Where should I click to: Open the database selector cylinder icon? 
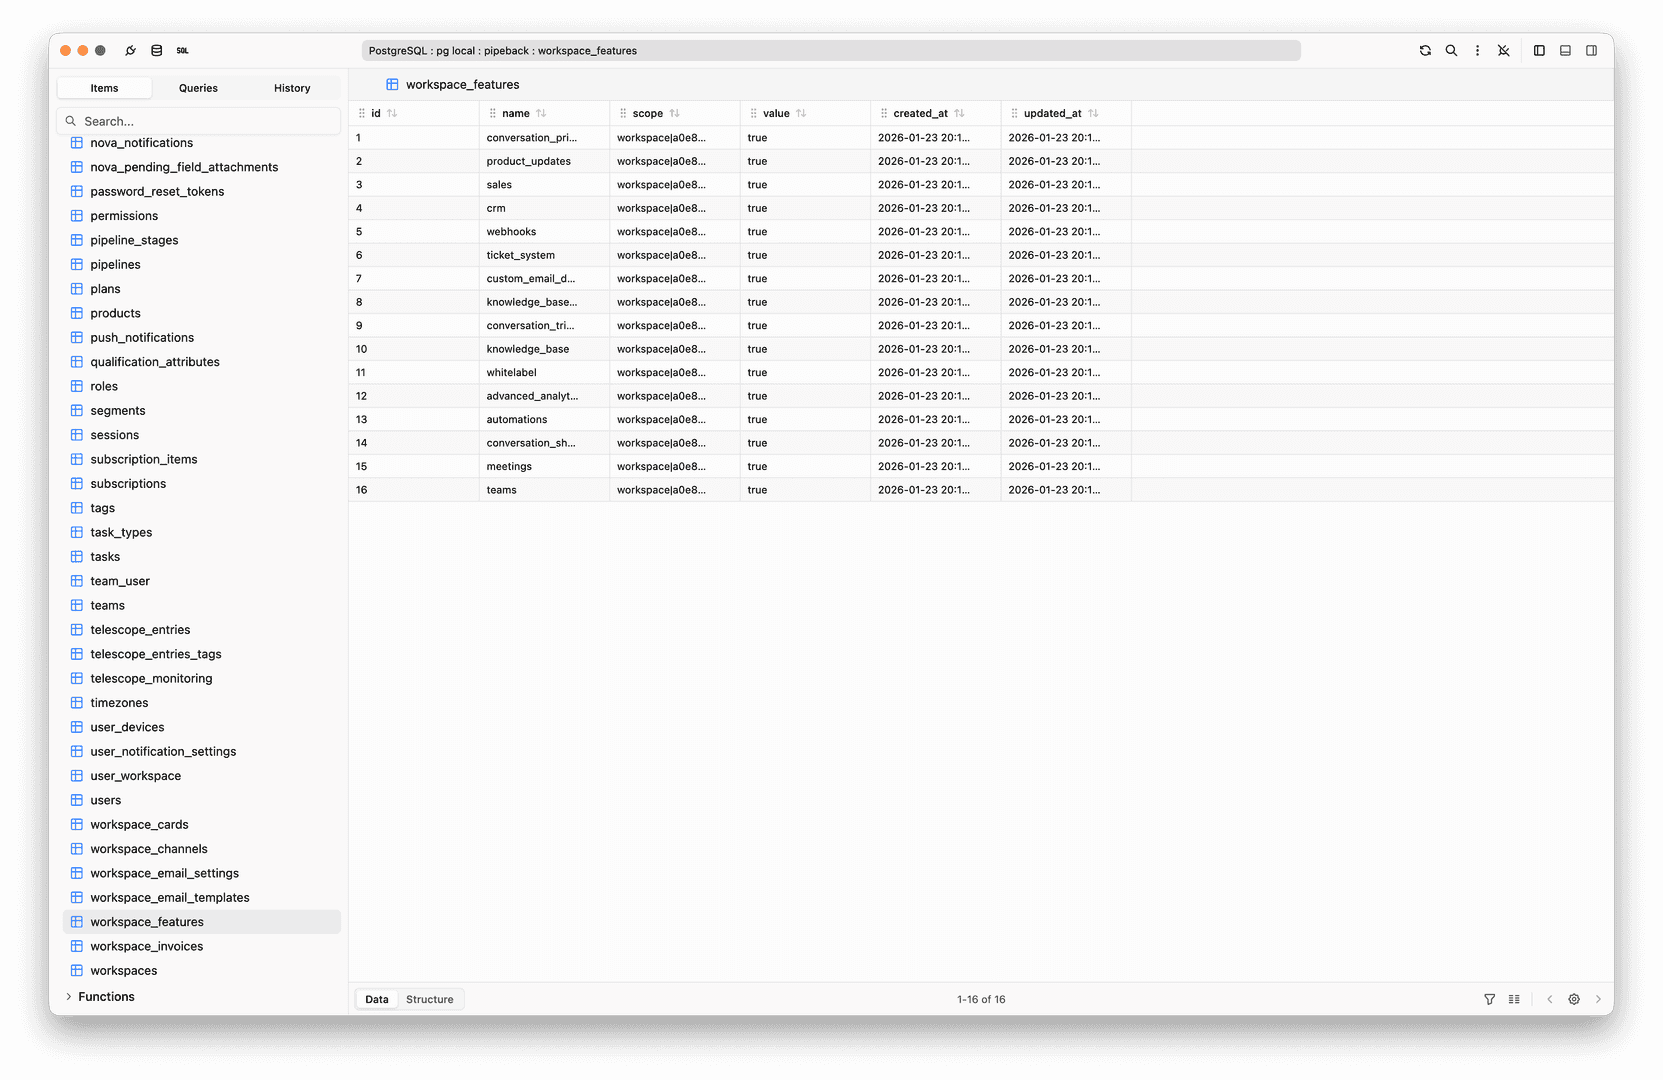156,51
